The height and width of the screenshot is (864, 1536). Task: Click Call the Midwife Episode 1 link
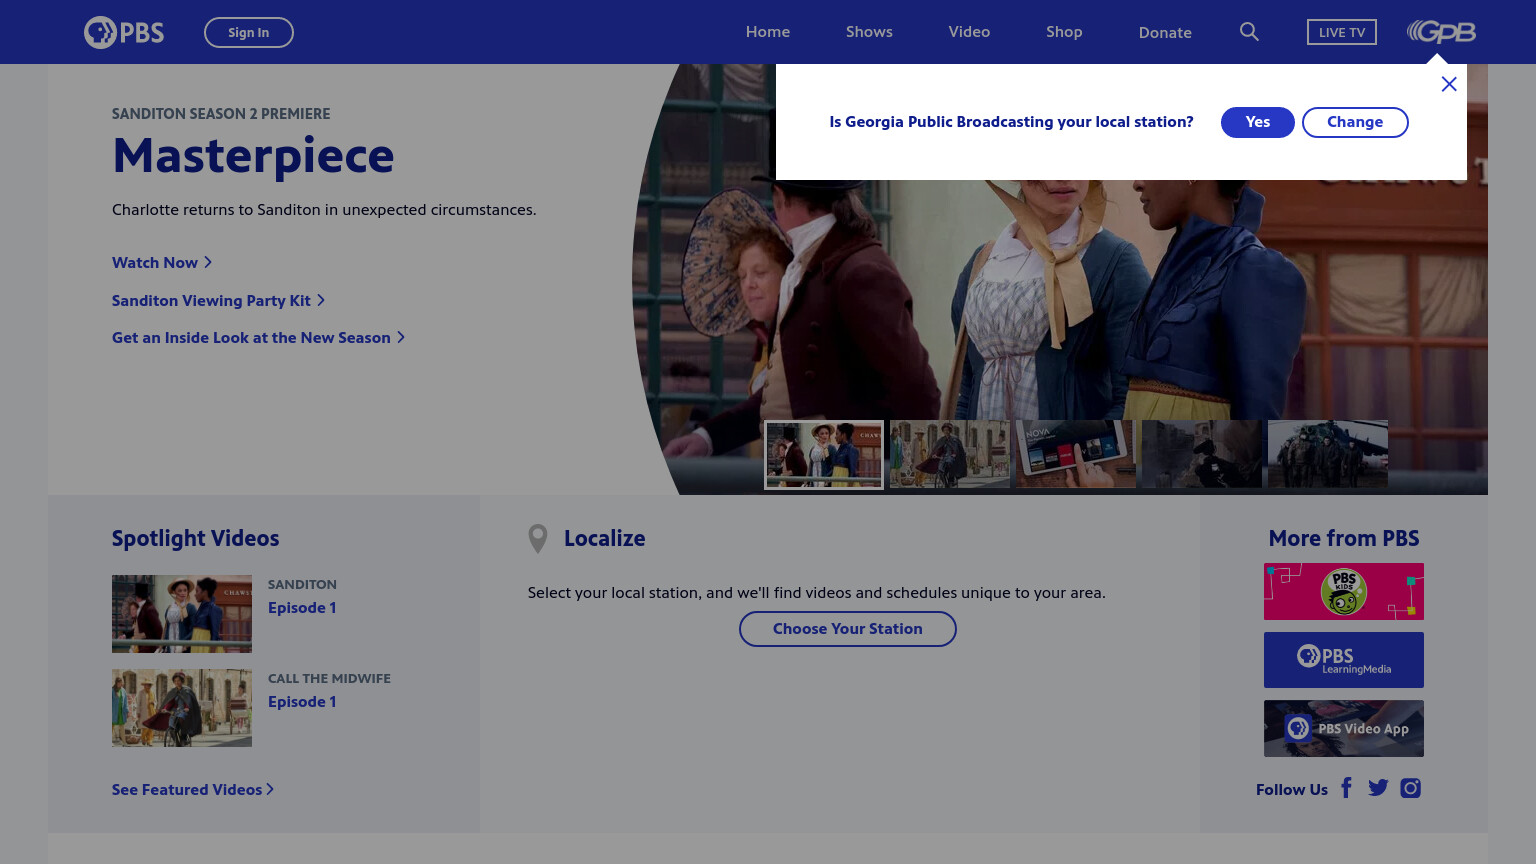coord(302,701)
